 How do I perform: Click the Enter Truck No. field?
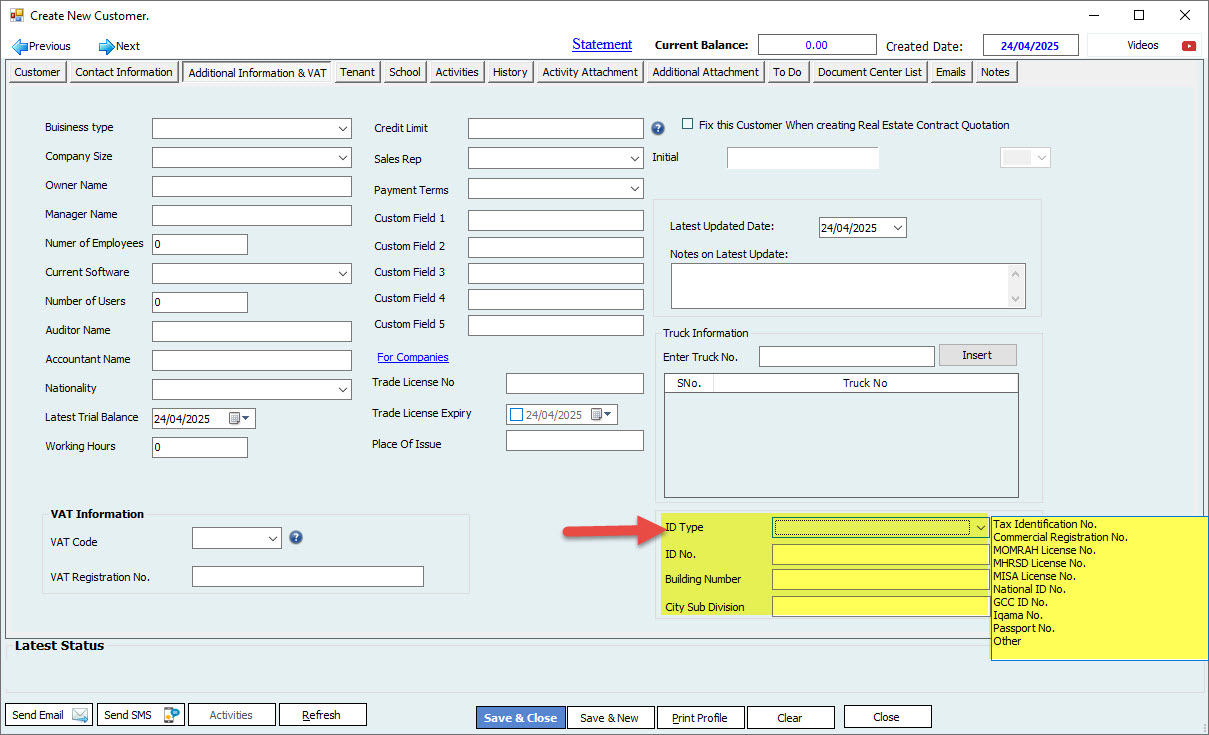tap(847, 357)
